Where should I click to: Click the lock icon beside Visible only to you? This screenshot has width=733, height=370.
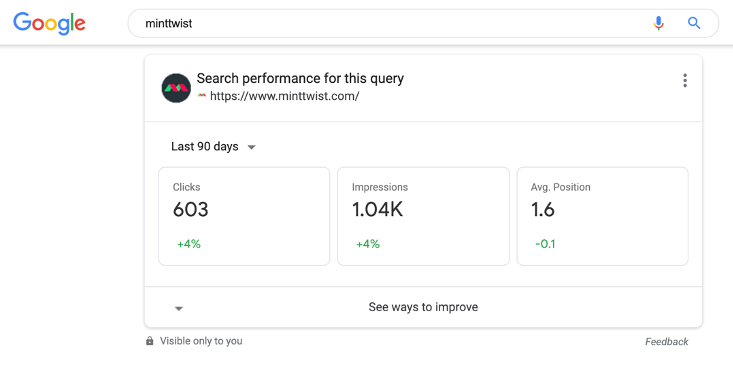click(150, 341)
